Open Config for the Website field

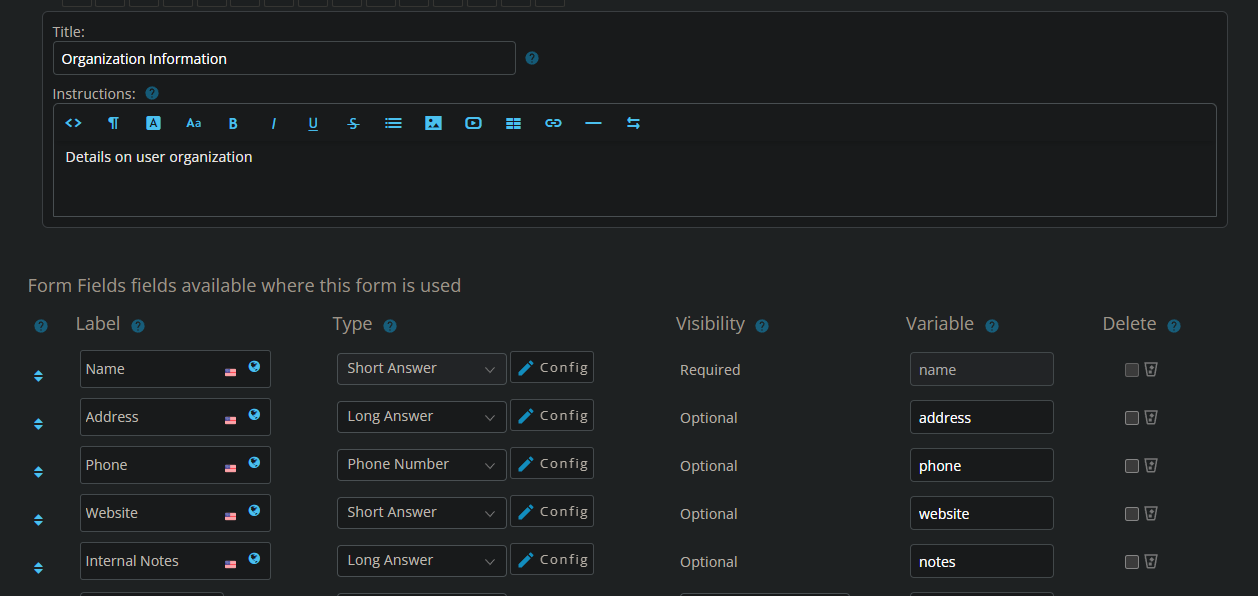552,512
